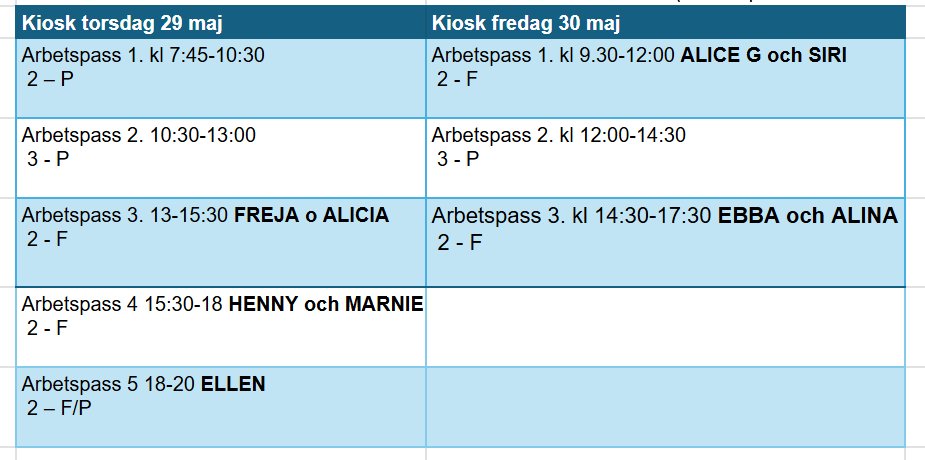Click "2 - F" under Friday's Arbetspass 1
Screen dimensions: 925x460
(459, 78)
